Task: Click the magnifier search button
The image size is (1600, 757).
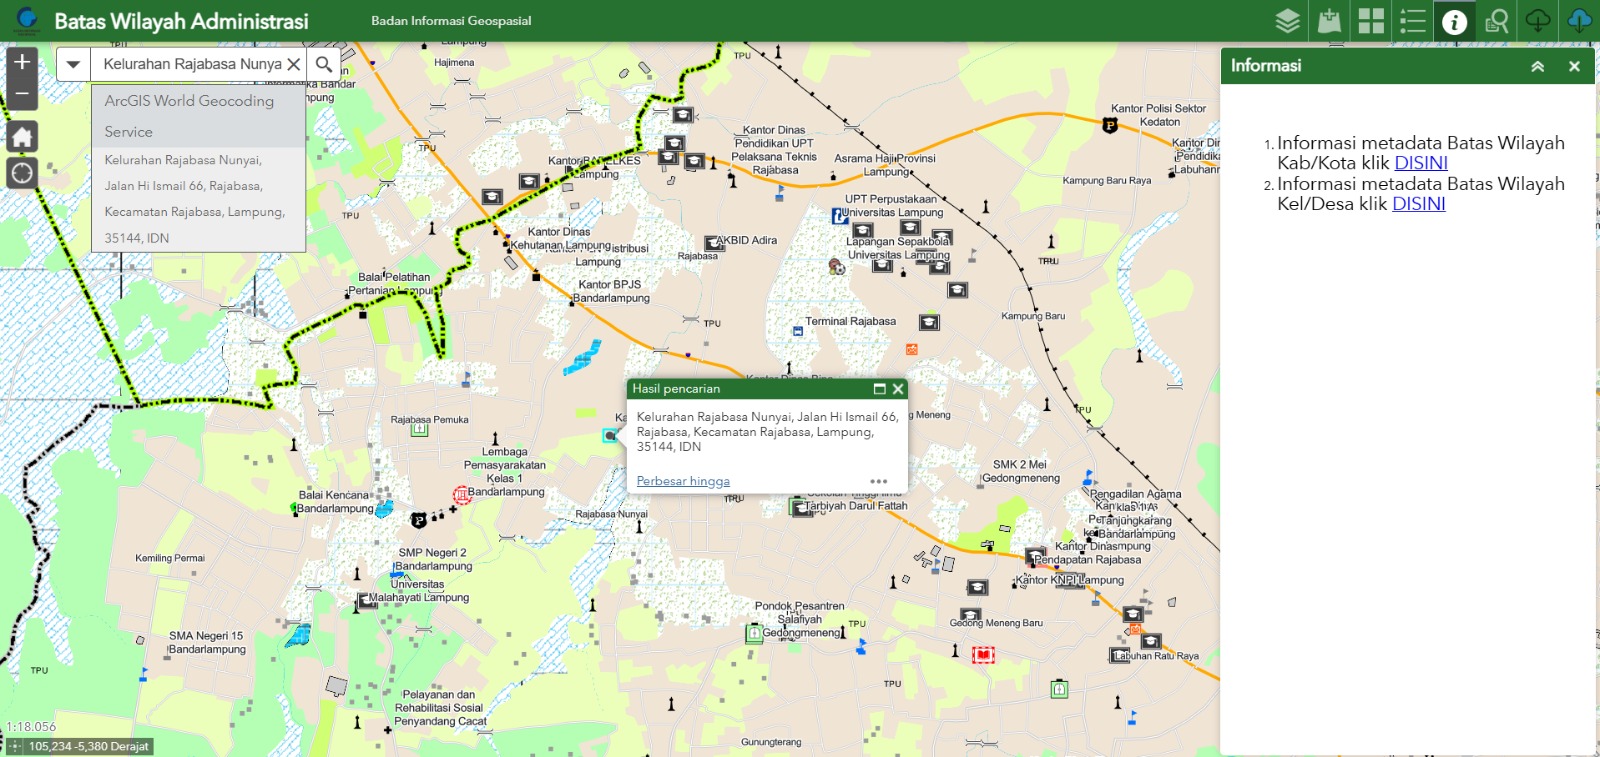Action: pyautogui.click(x=324, y=64)
